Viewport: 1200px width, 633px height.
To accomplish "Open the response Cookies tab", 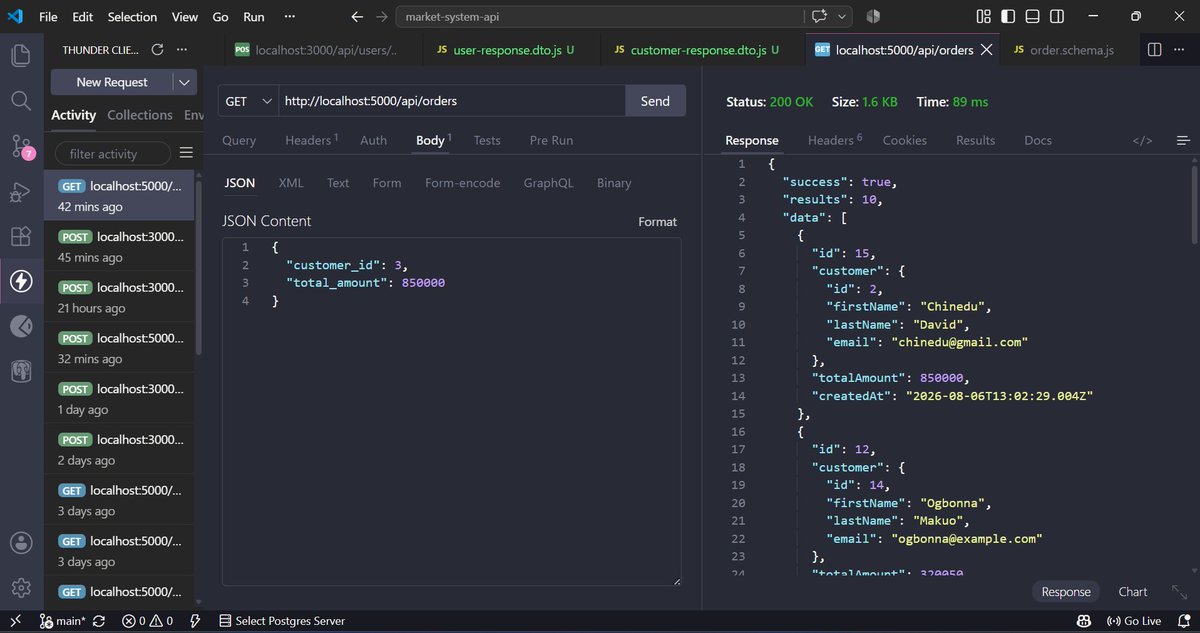I will click(x=905, y=141).
